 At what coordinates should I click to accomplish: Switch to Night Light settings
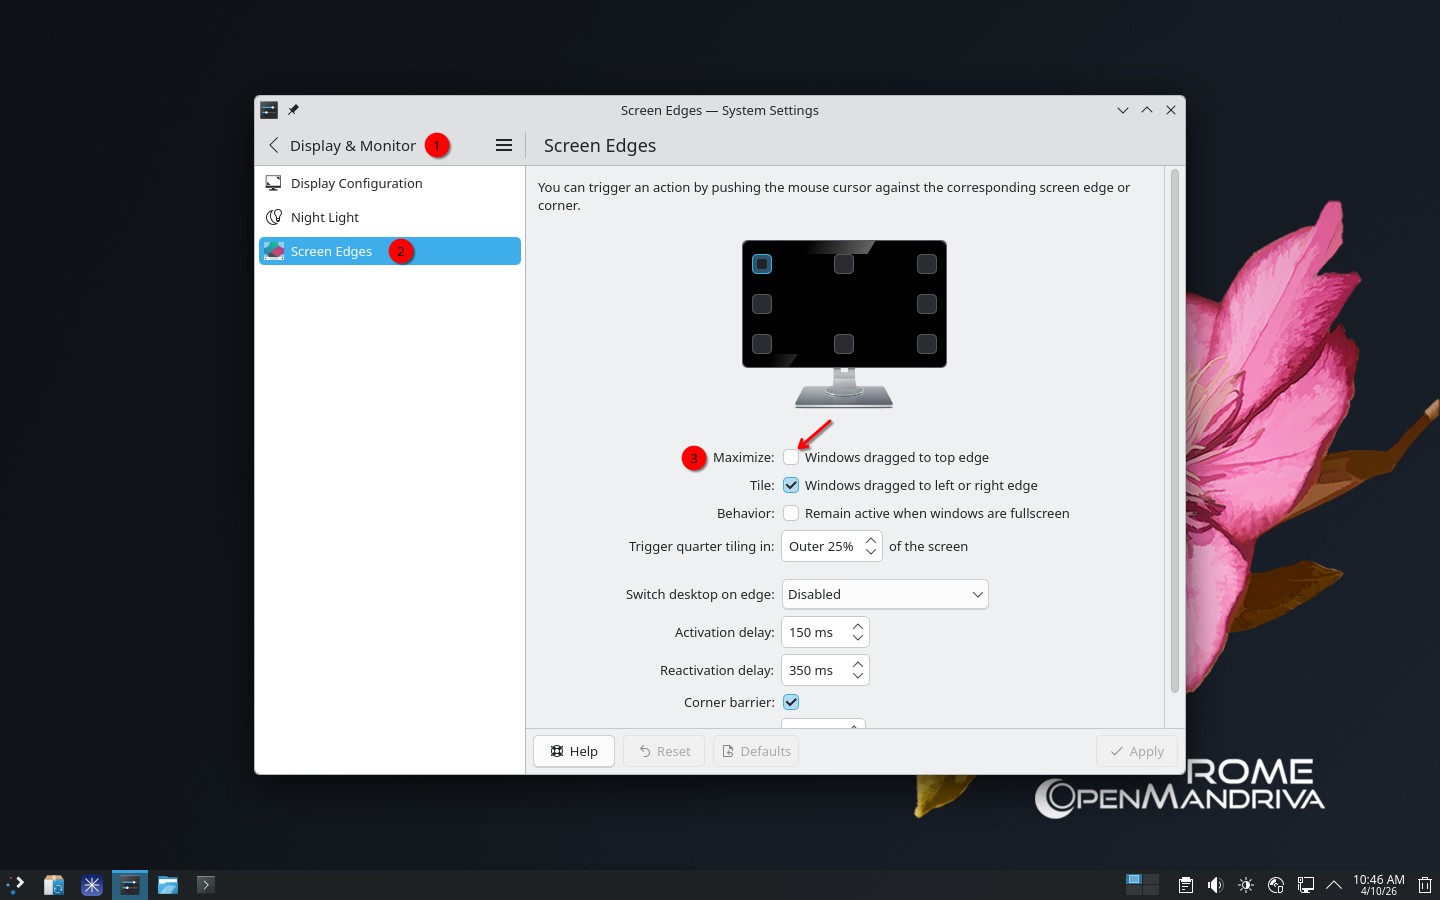pos(325,217)
